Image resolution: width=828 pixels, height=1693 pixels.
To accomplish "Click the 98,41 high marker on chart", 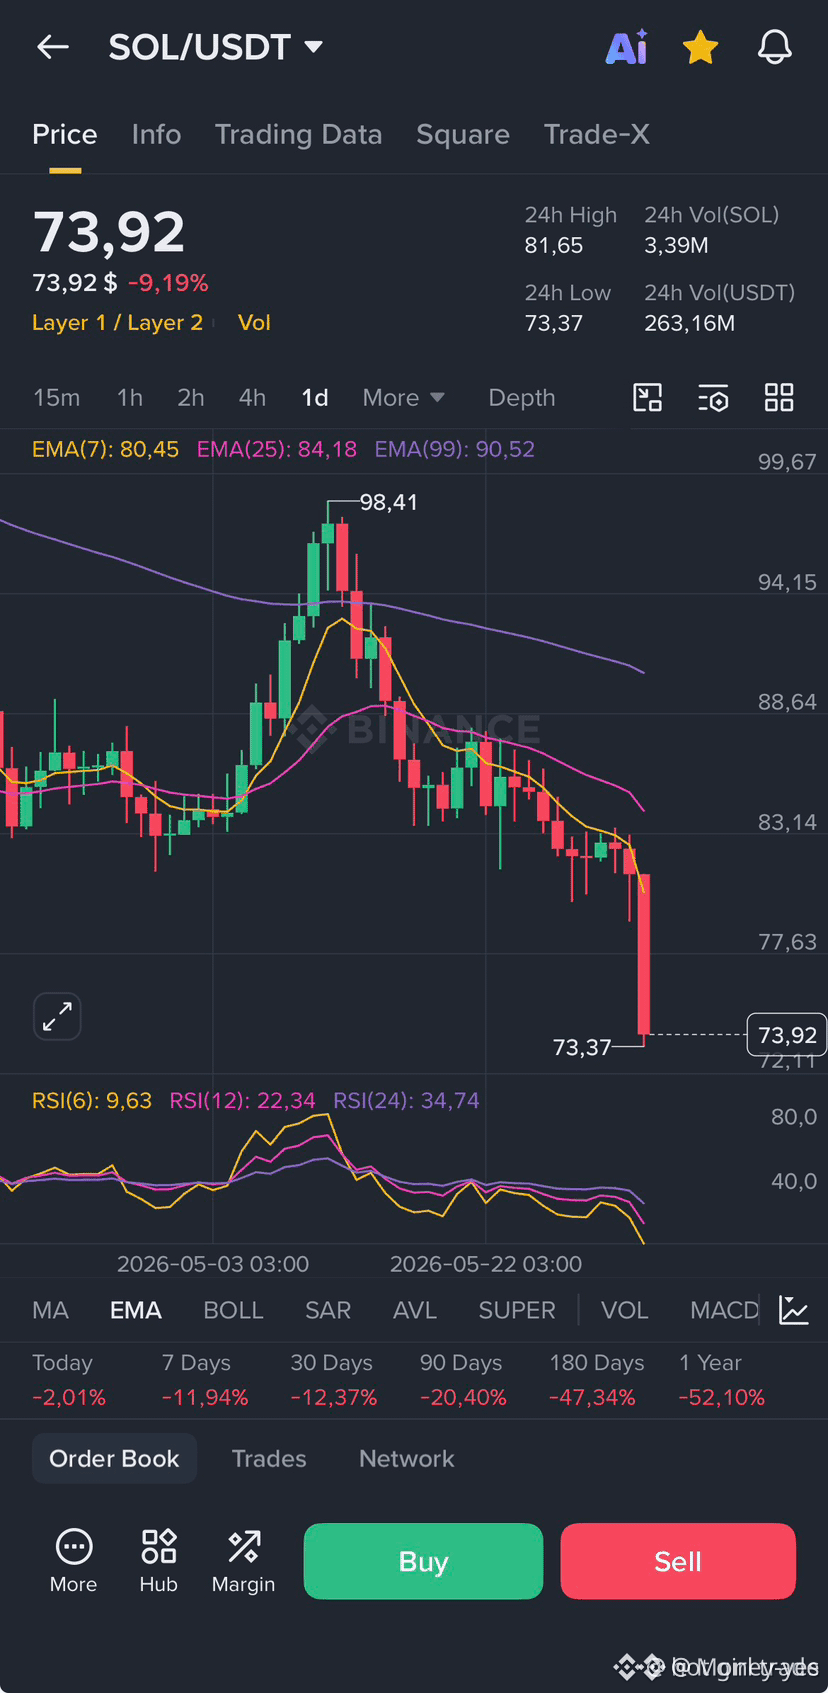I will (x=389, y=503).
